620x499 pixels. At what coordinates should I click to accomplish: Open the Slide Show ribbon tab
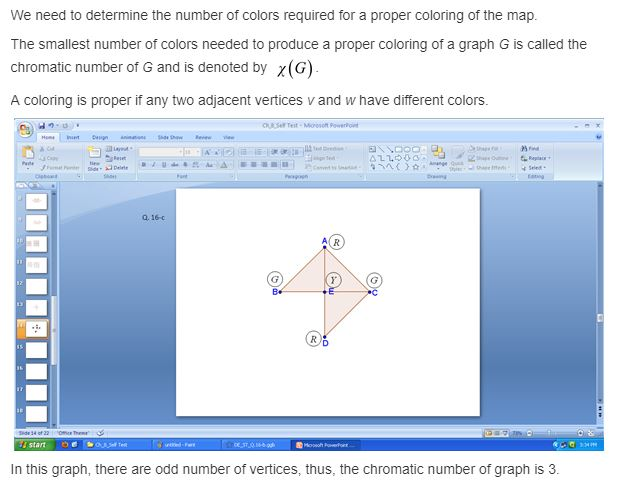pos(170,137)
